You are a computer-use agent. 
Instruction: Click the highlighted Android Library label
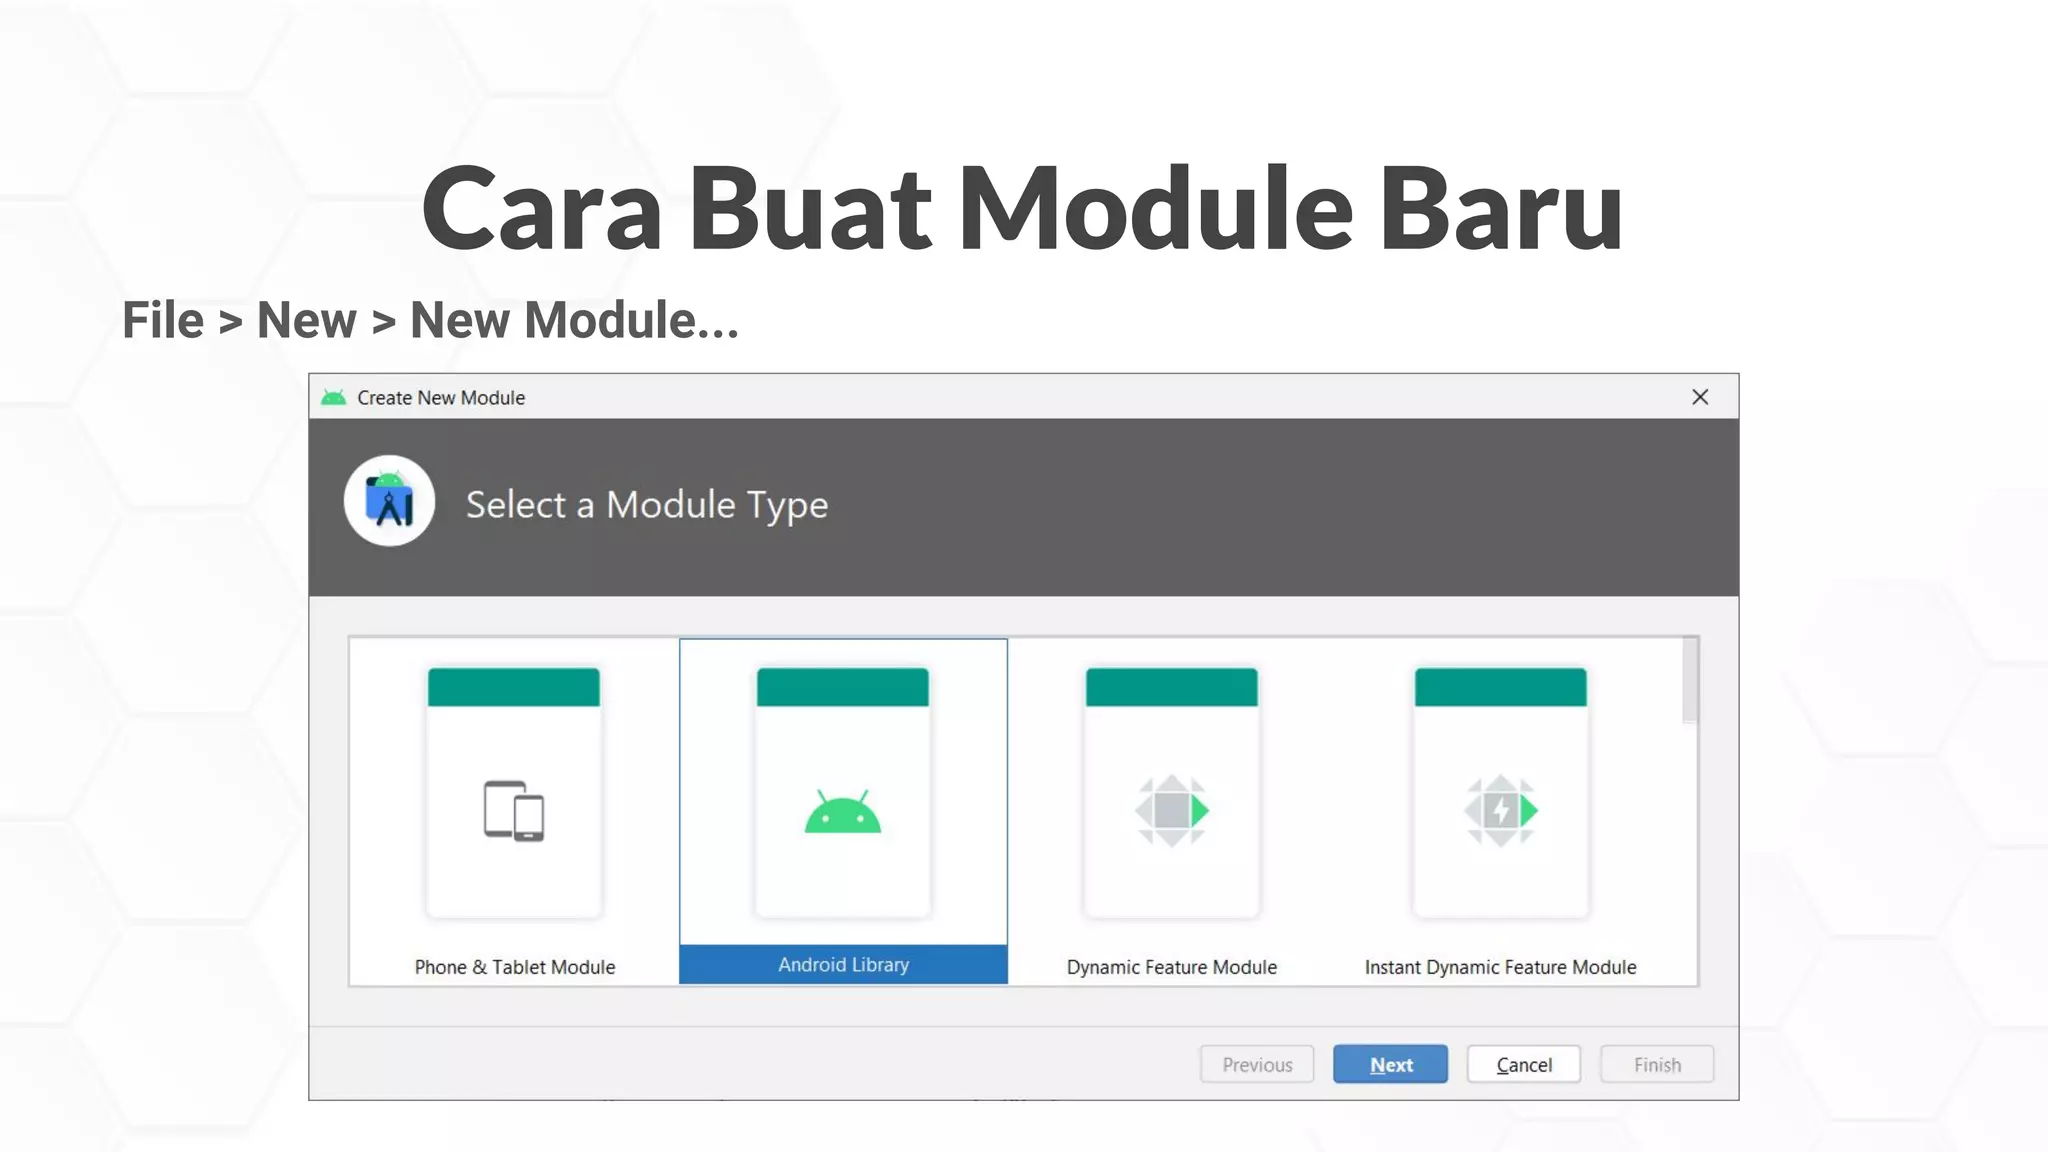[843, 964]
